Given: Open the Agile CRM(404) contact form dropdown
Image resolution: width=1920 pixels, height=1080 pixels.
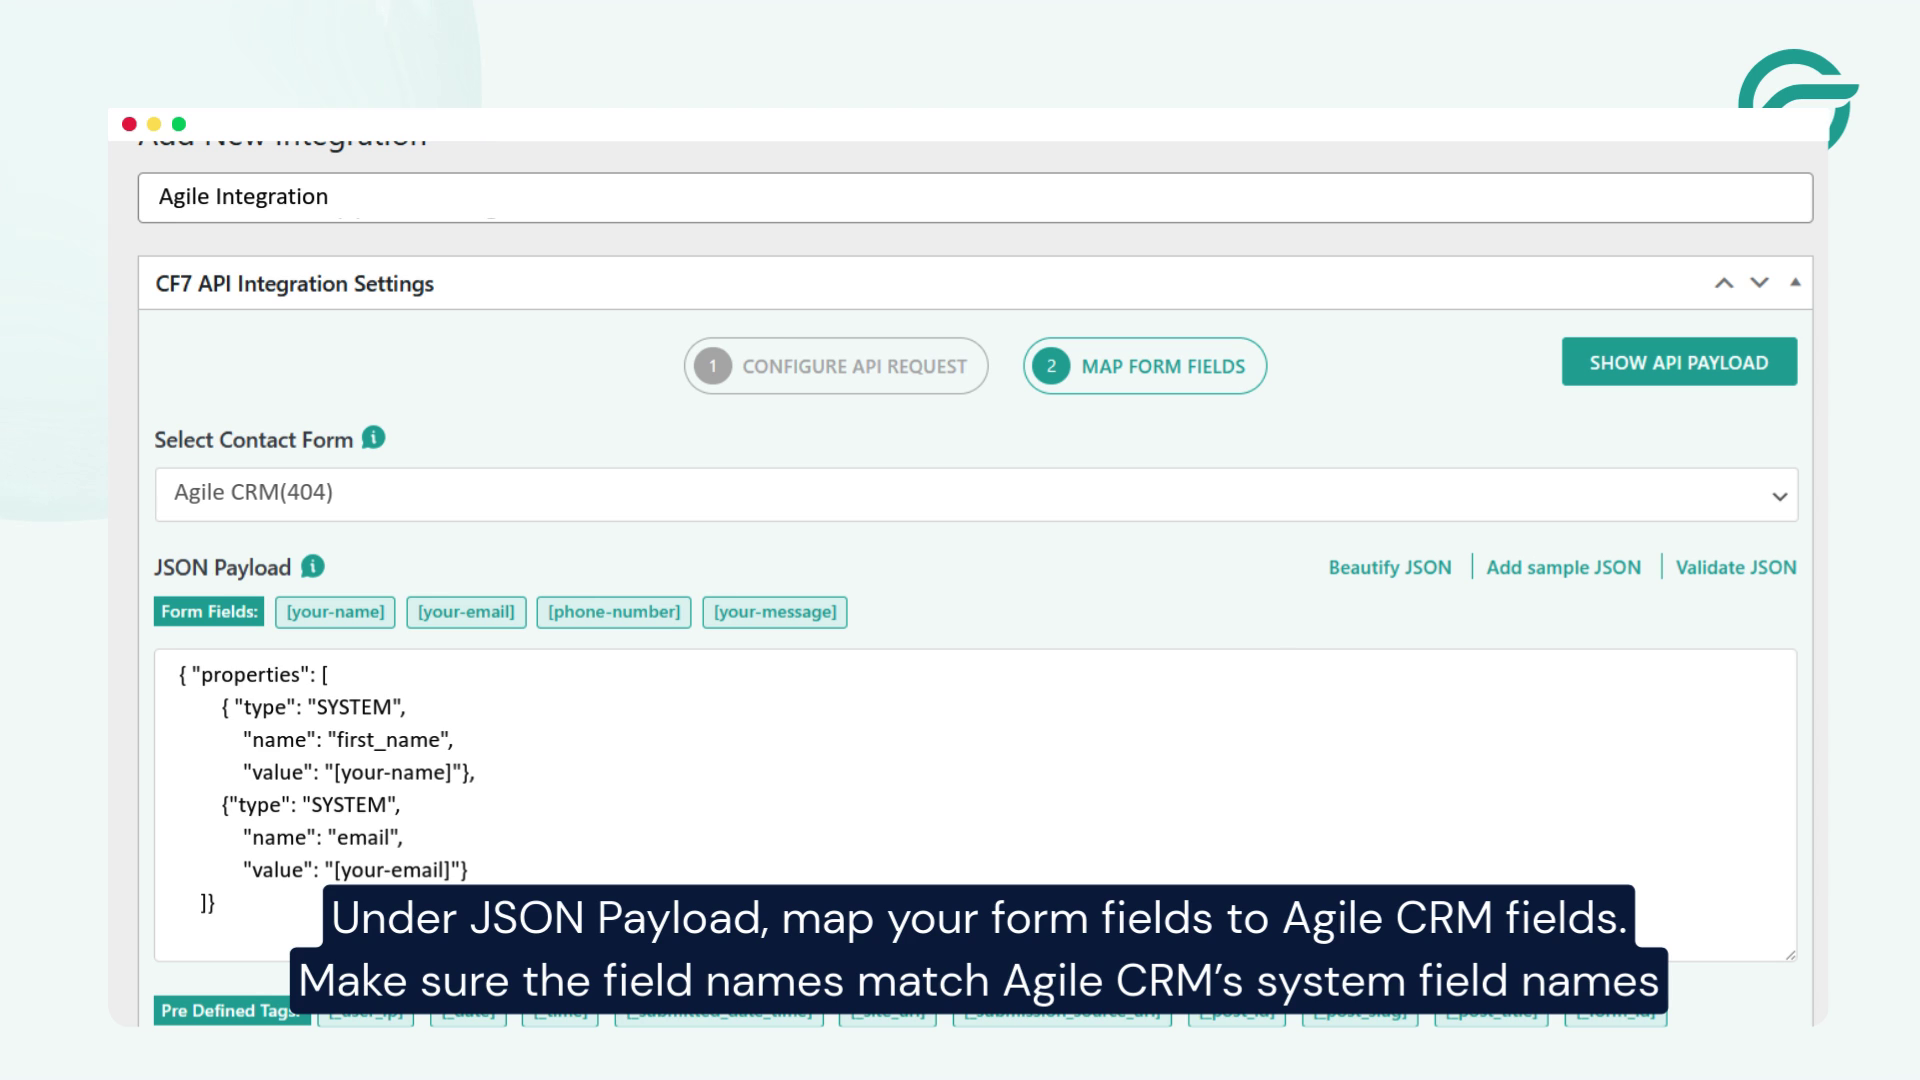Looking at the screenshot, I should [x=1777, y=493].
